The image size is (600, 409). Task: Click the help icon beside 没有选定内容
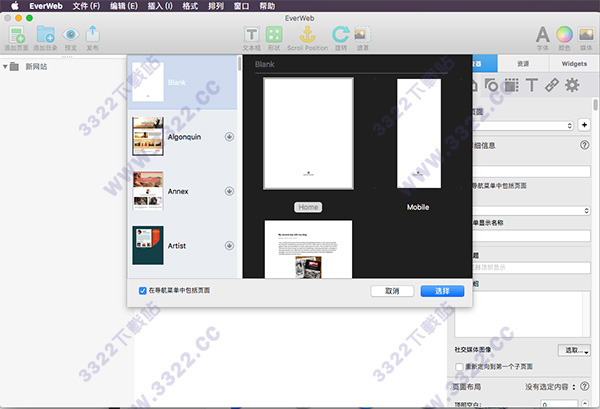tap(584, 386)
